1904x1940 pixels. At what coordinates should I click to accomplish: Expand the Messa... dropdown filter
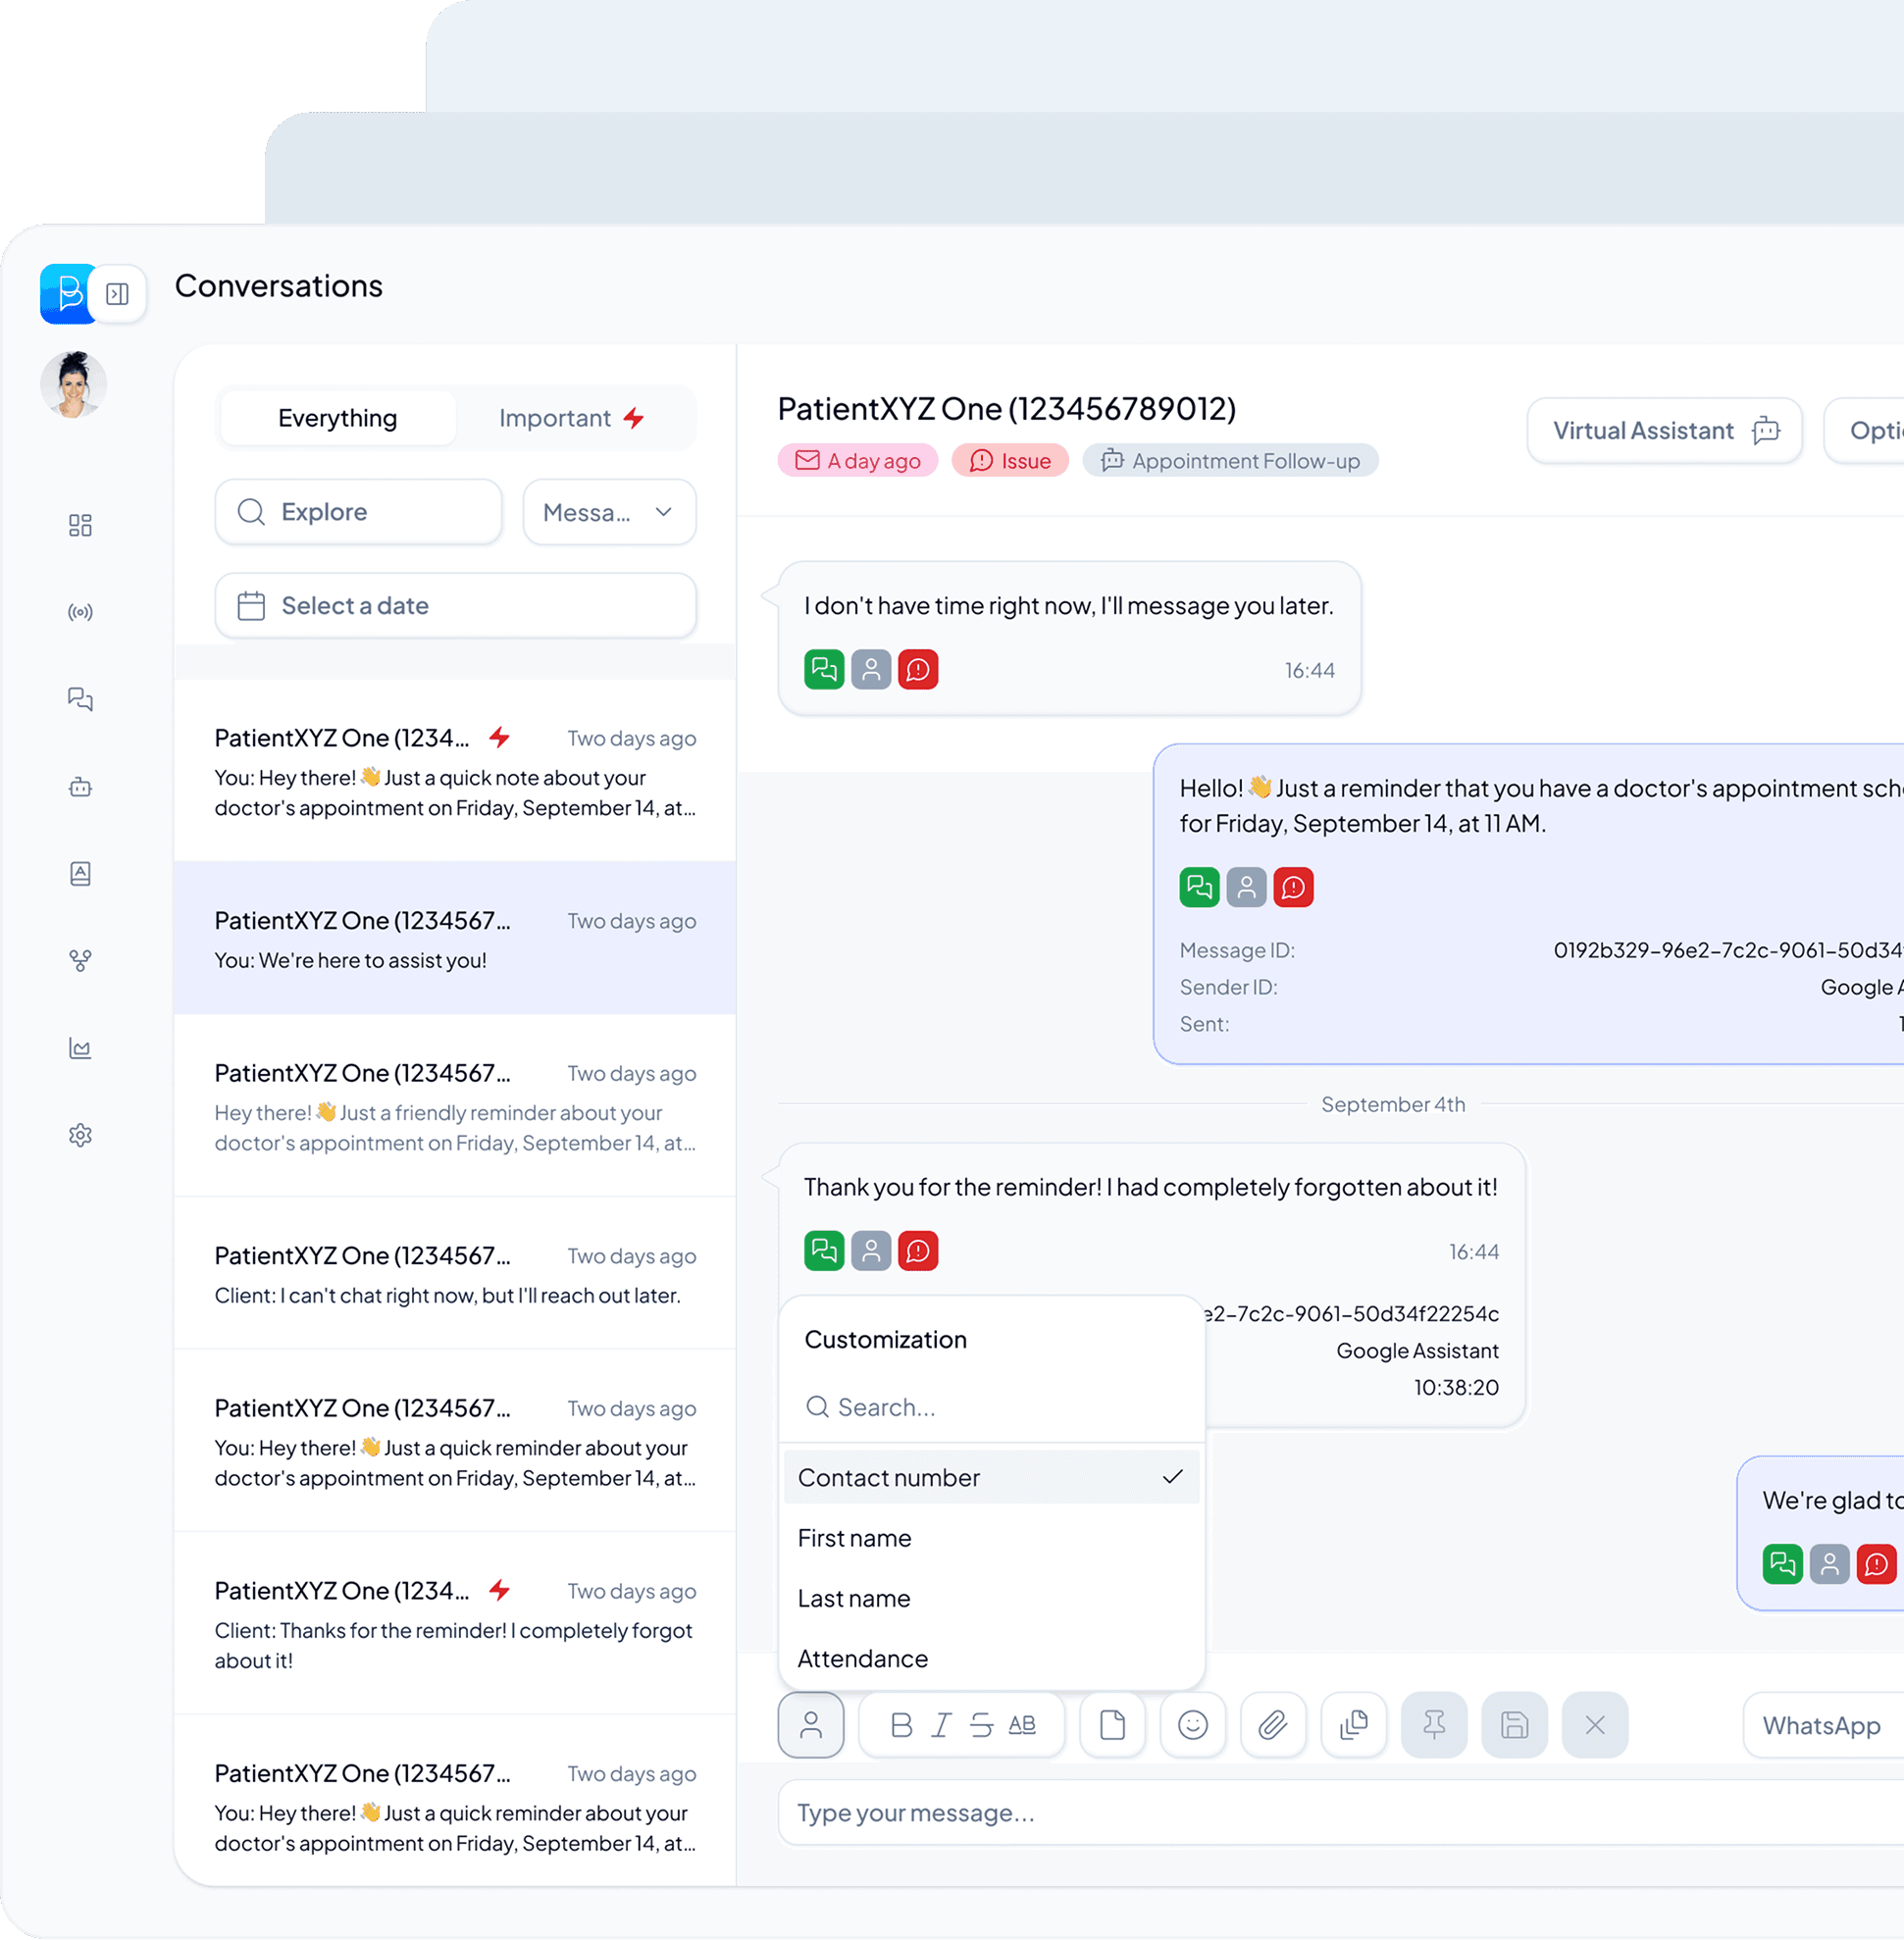coord(609,512)
